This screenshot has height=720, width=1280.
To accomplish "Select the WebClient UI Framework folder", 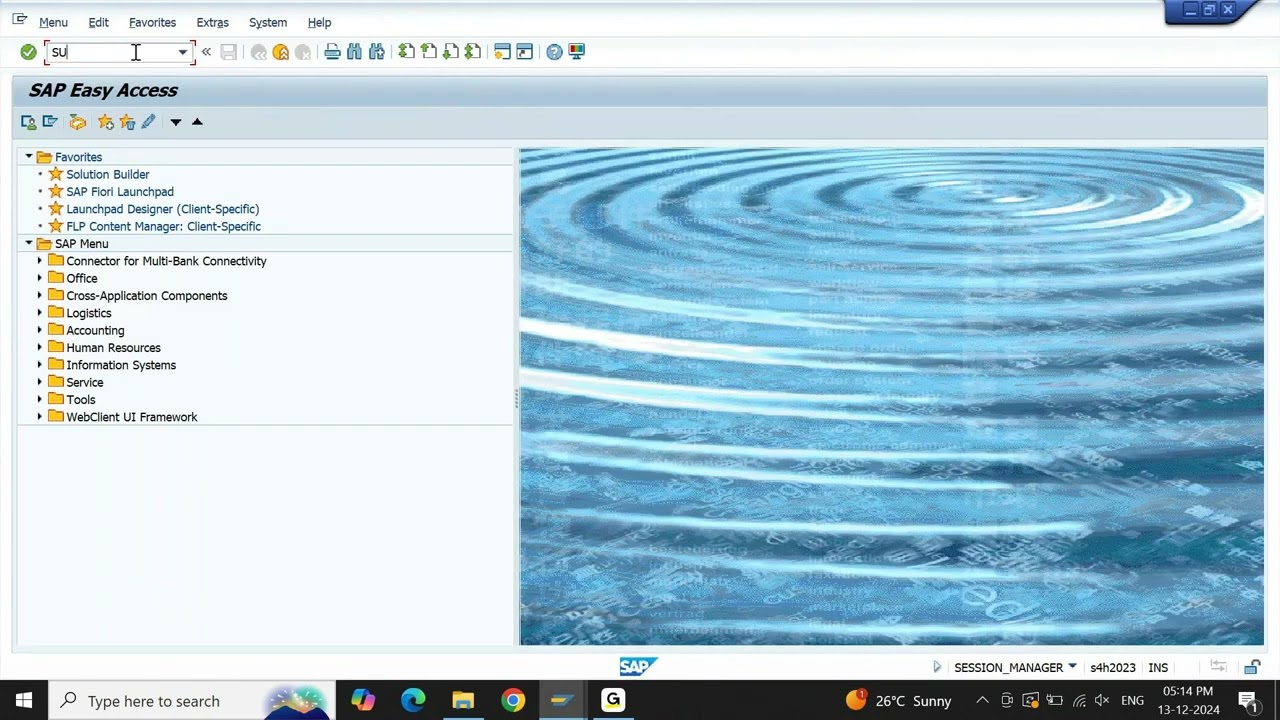I will [132, 417].
